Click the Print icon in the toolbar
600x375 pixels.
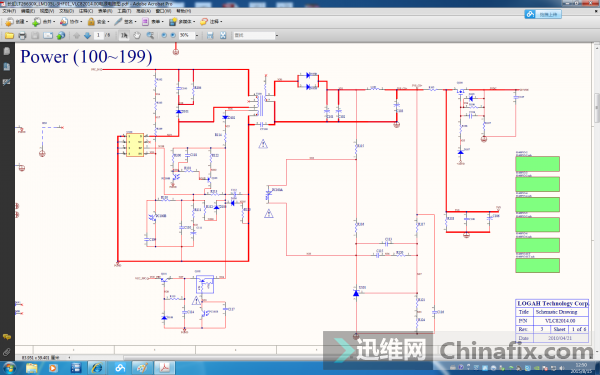pos(22,36)
